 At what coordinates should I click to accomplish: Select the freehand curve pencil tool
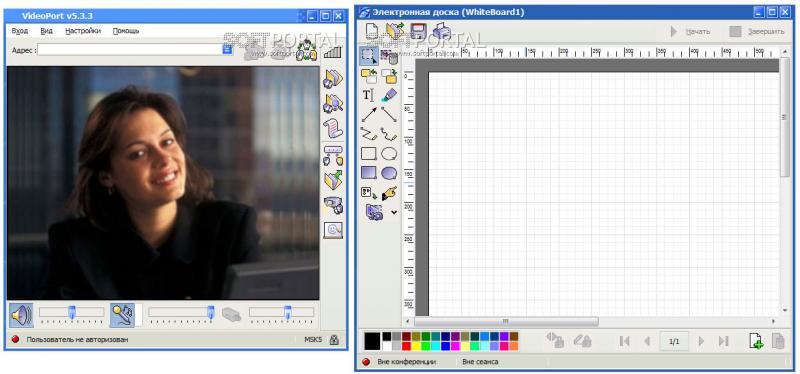[x=389, y=134]
